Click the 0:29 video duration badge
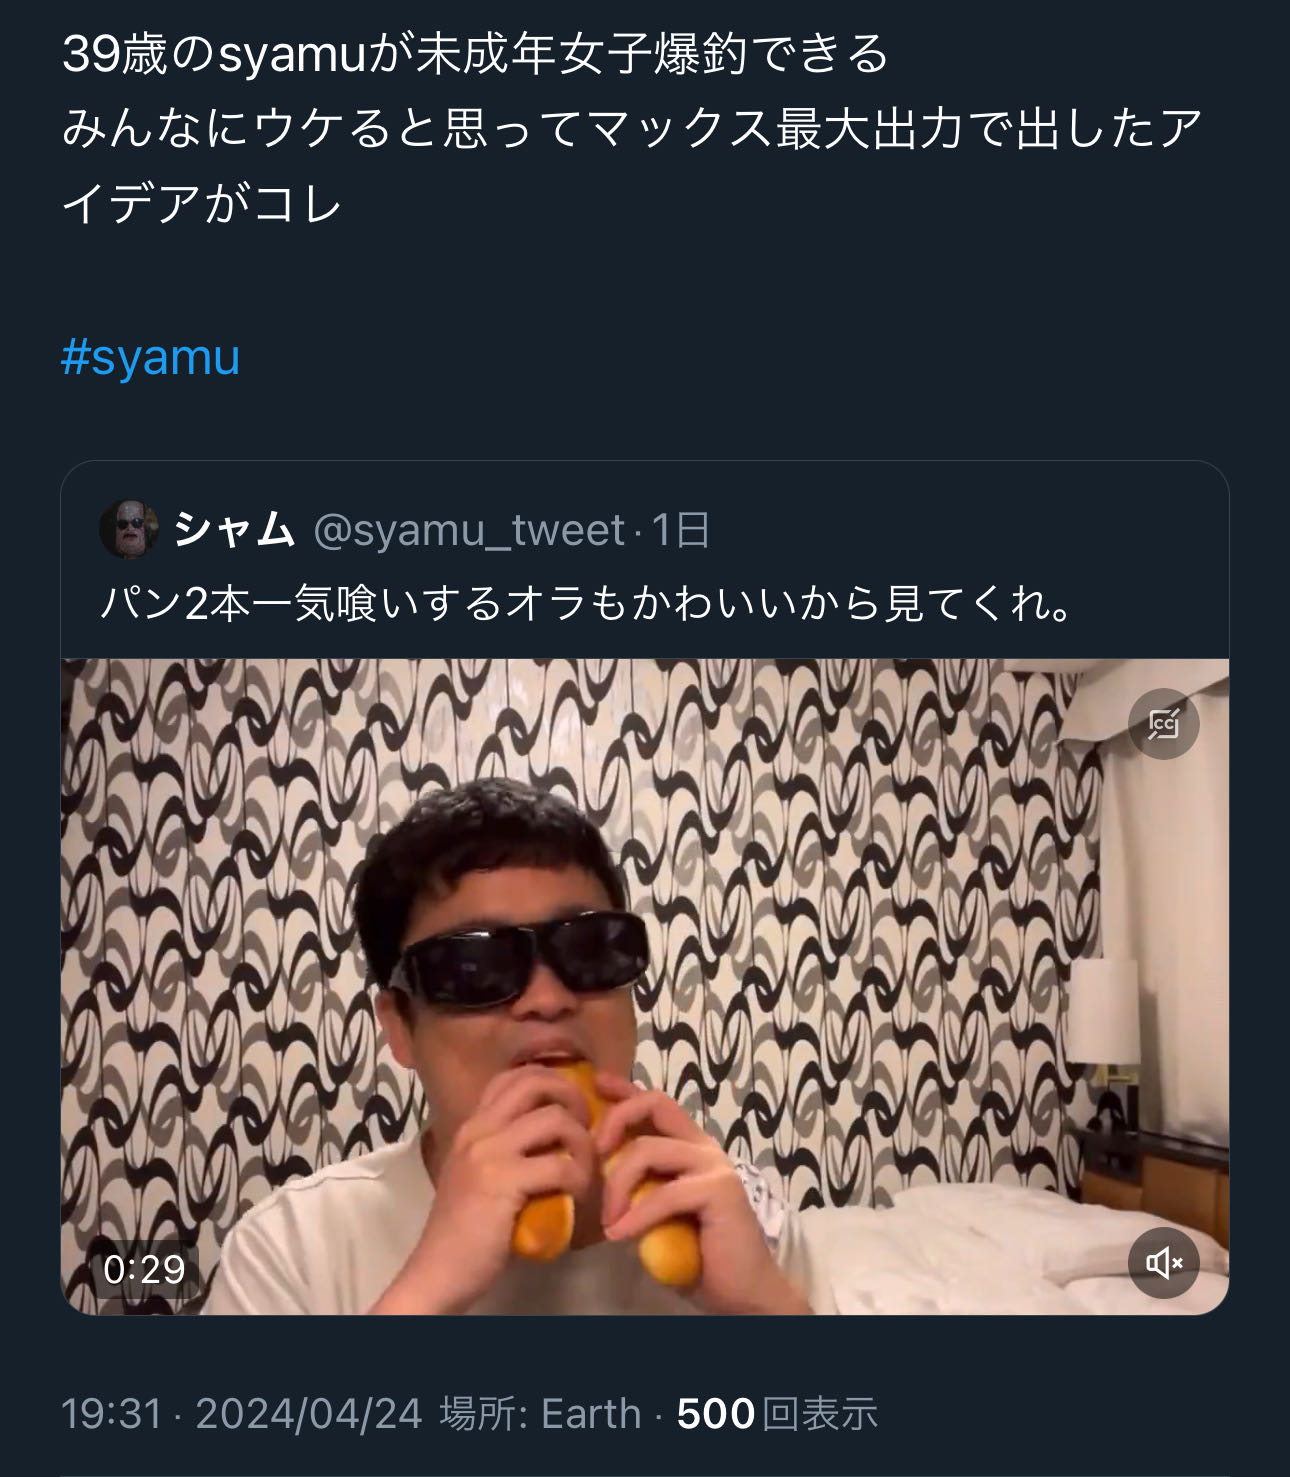The height and width of the screenshot is (1477, 1290). (144, 1269)
